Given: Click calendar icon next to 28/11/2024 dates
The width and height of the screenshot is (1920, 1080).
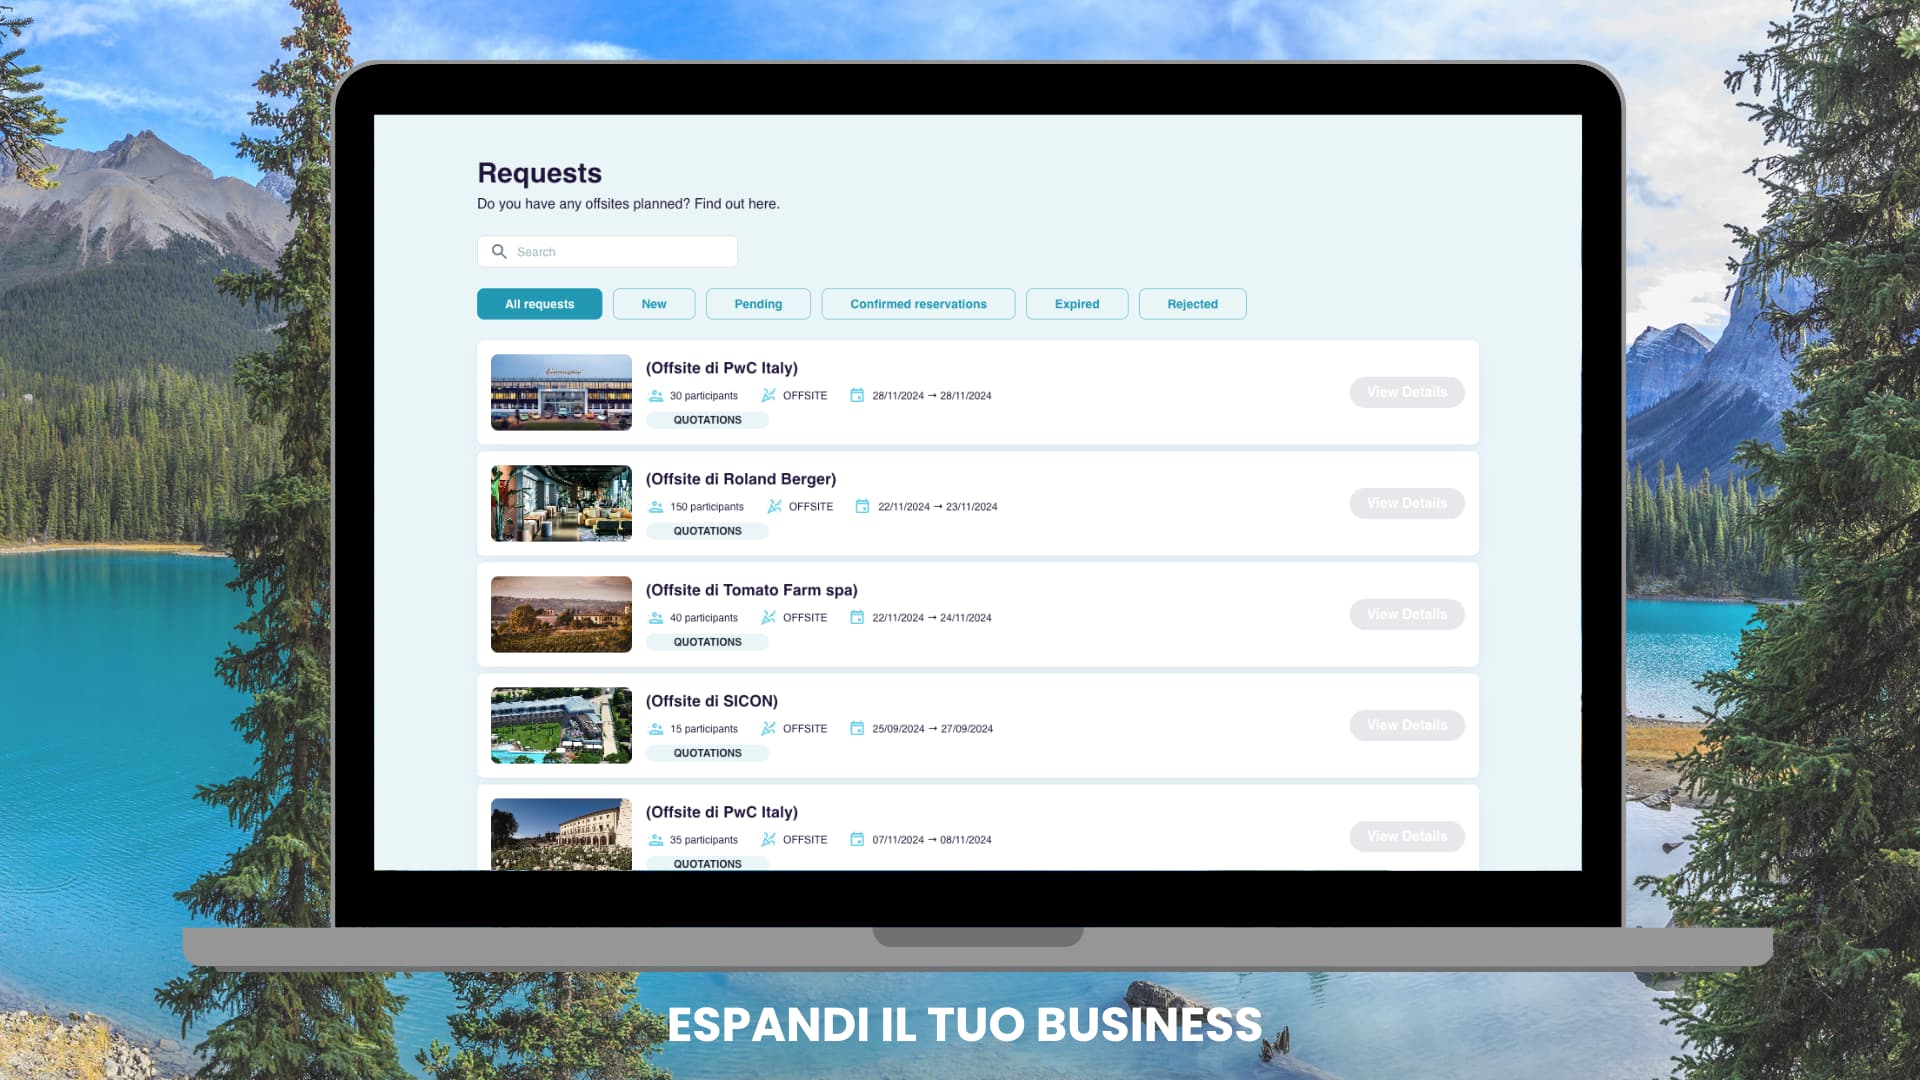Looking at the screenshot, I should [857, 396].
